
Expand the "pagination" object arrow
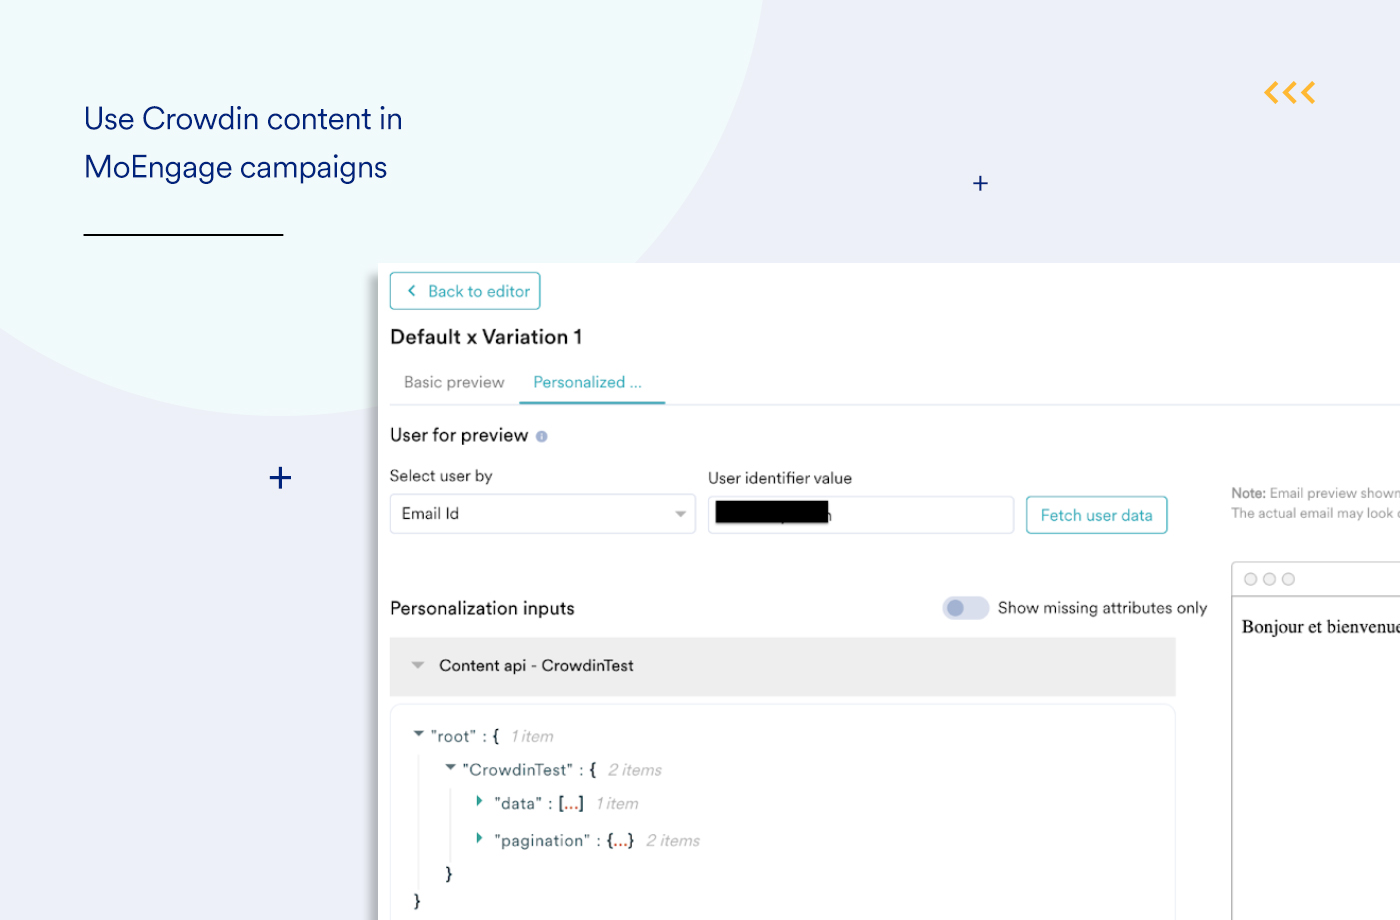[x=480, y=838]
